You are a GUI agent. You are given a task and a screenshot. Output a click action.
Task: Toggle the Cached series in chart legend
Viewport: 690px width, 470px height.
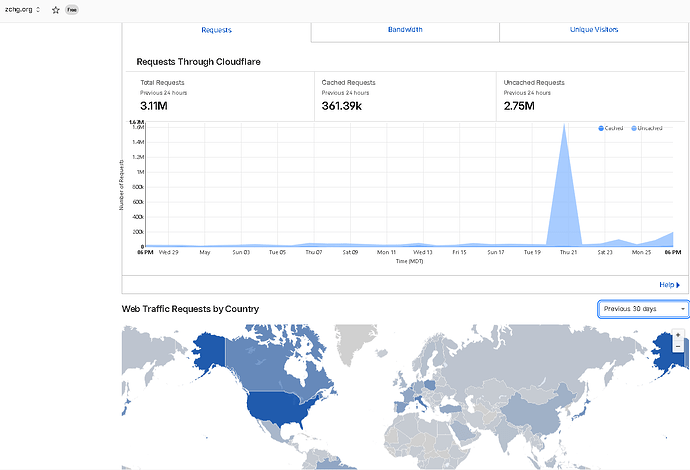[x=611, y=128]
